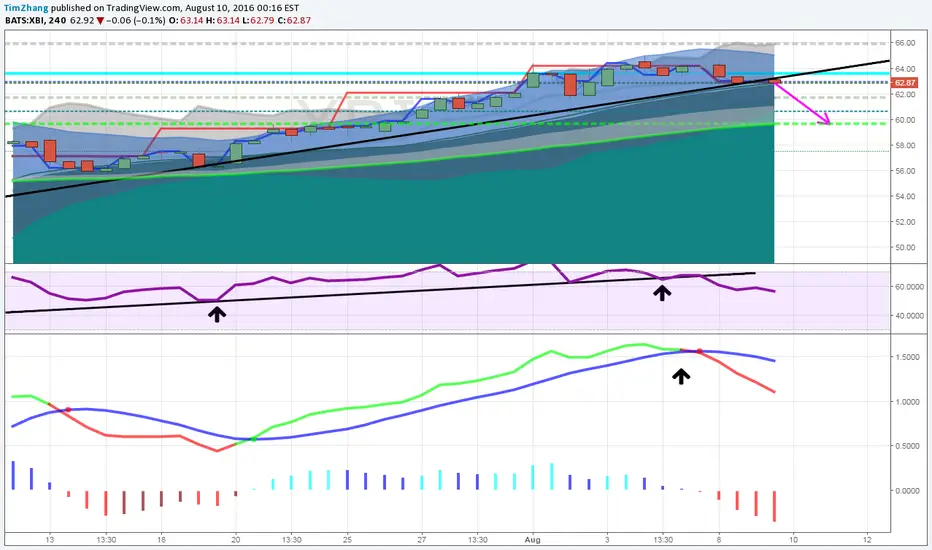Click the 64.00 price axis label
This screenshot has width=932, height=550.
coord(905,69)
